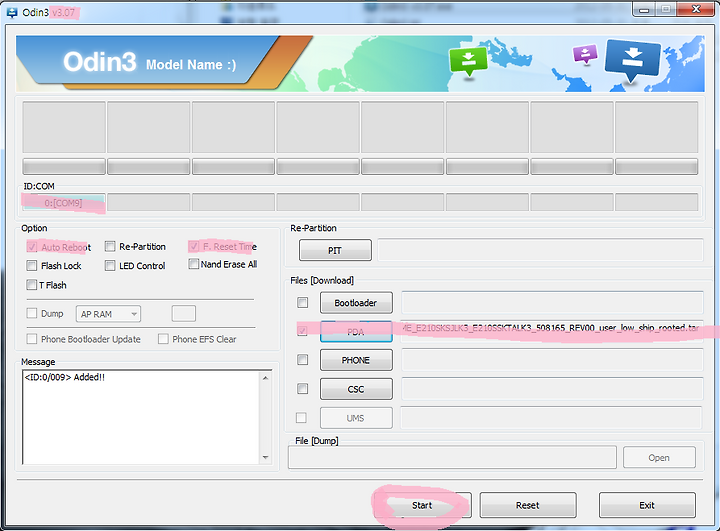Click the File Dump path field
The image size is (720, 531).
click(x=452, y=457)
